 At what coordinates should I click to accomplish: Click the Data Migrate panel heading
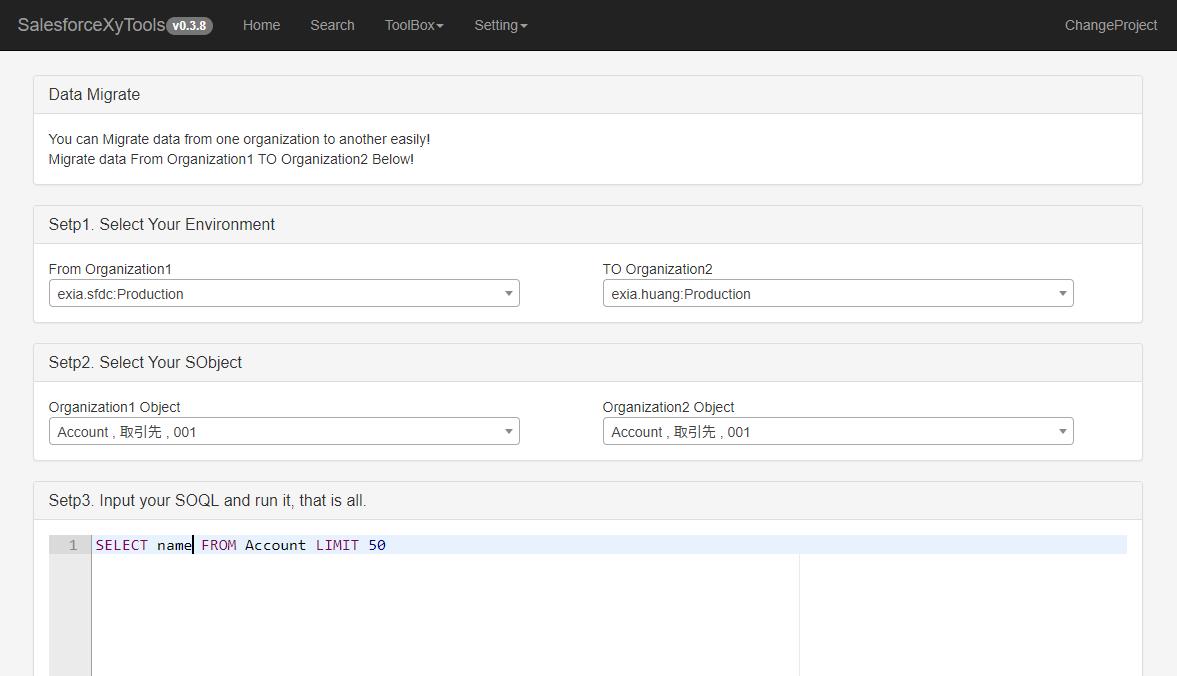click(x=95, y=95)
